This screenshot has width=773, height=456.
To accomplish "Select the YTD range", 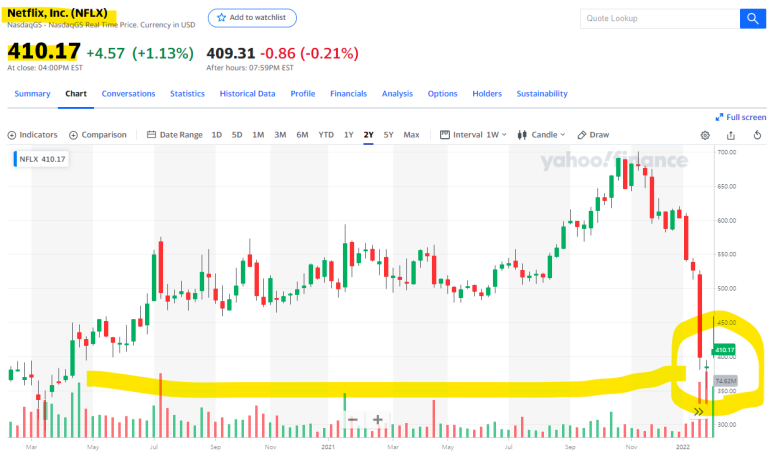I will [x=326, y=135].
